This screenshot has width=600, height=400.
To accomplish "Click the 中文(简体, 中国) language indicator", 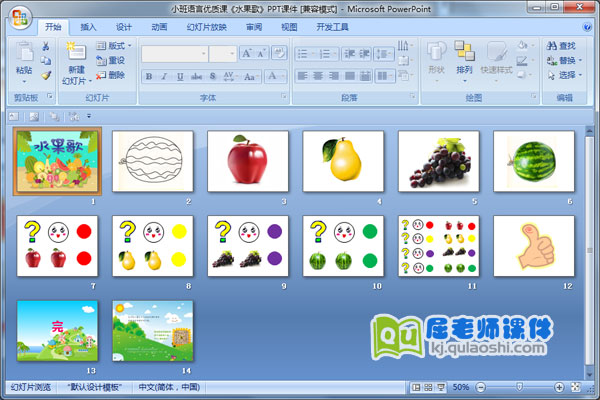I will point(169,387).
